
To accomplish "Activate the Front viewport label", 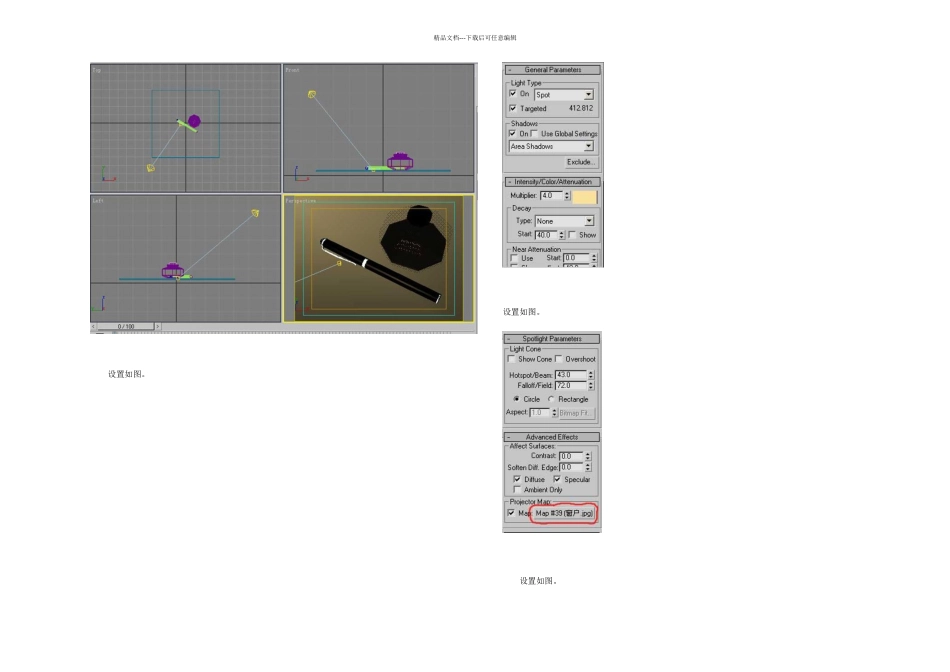I will pyautogui.click(x=292, y=70).
